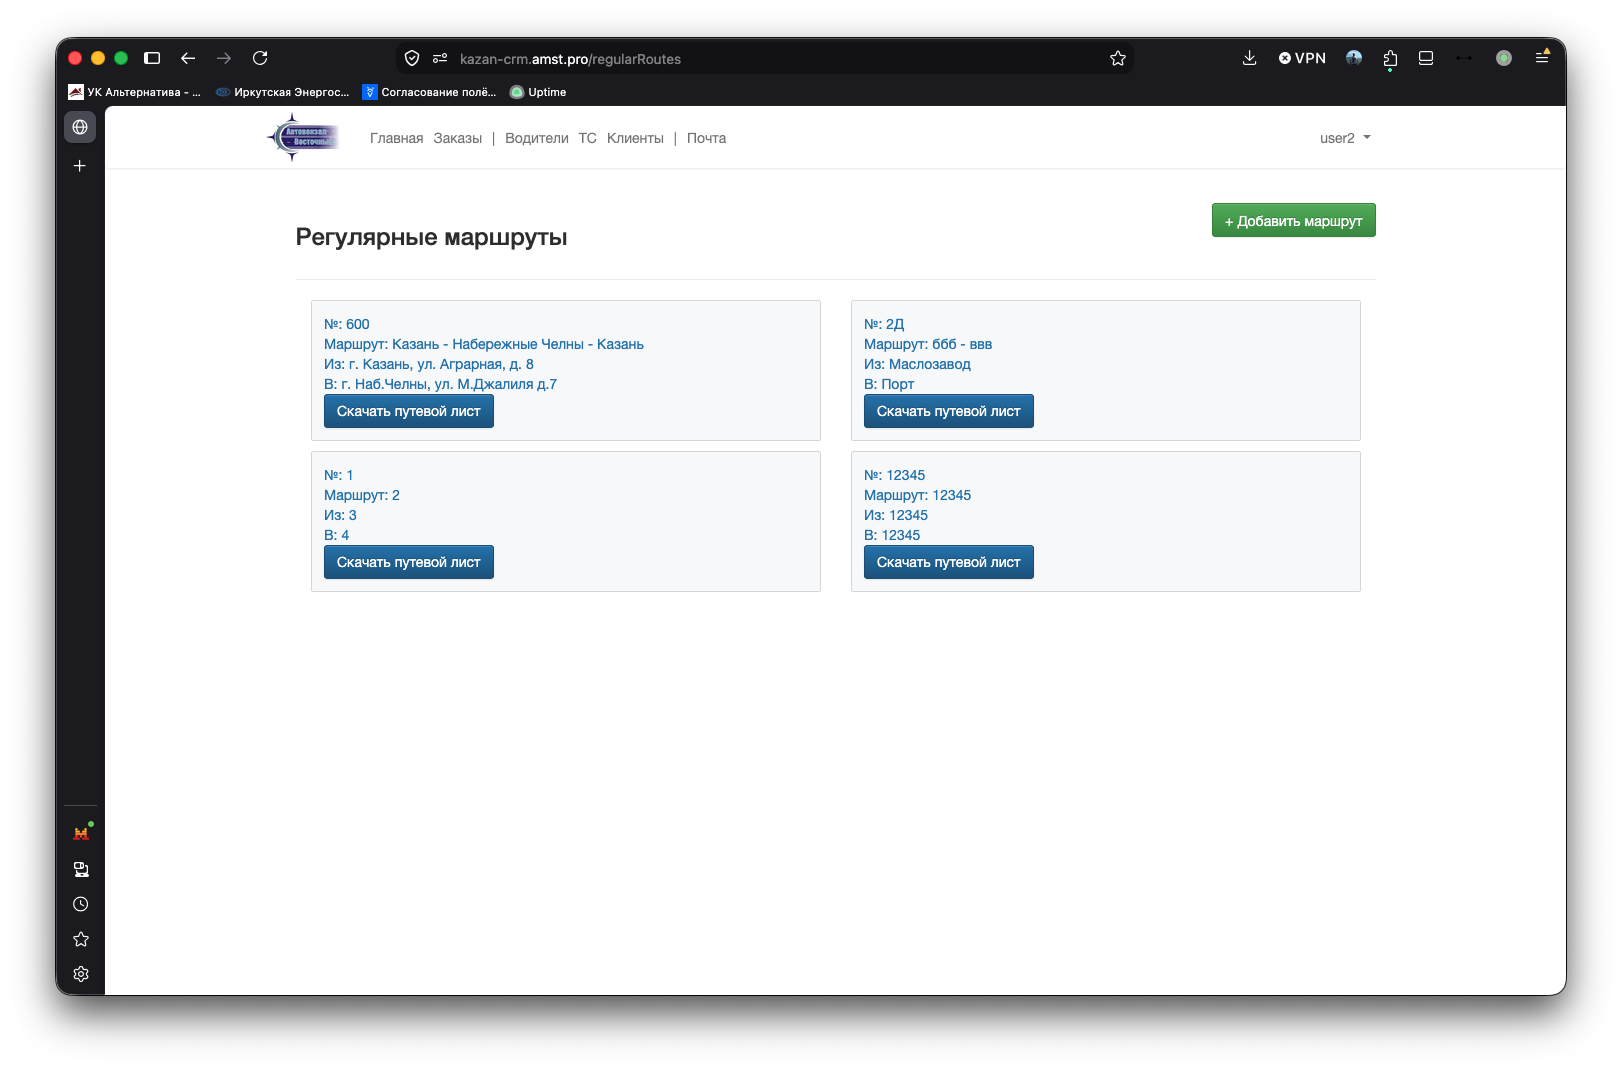1622x1069 pixels.
Task: Click text 'Маршрут: Казань - Набережные Челны - Казань'
Action: coord(483,344)
